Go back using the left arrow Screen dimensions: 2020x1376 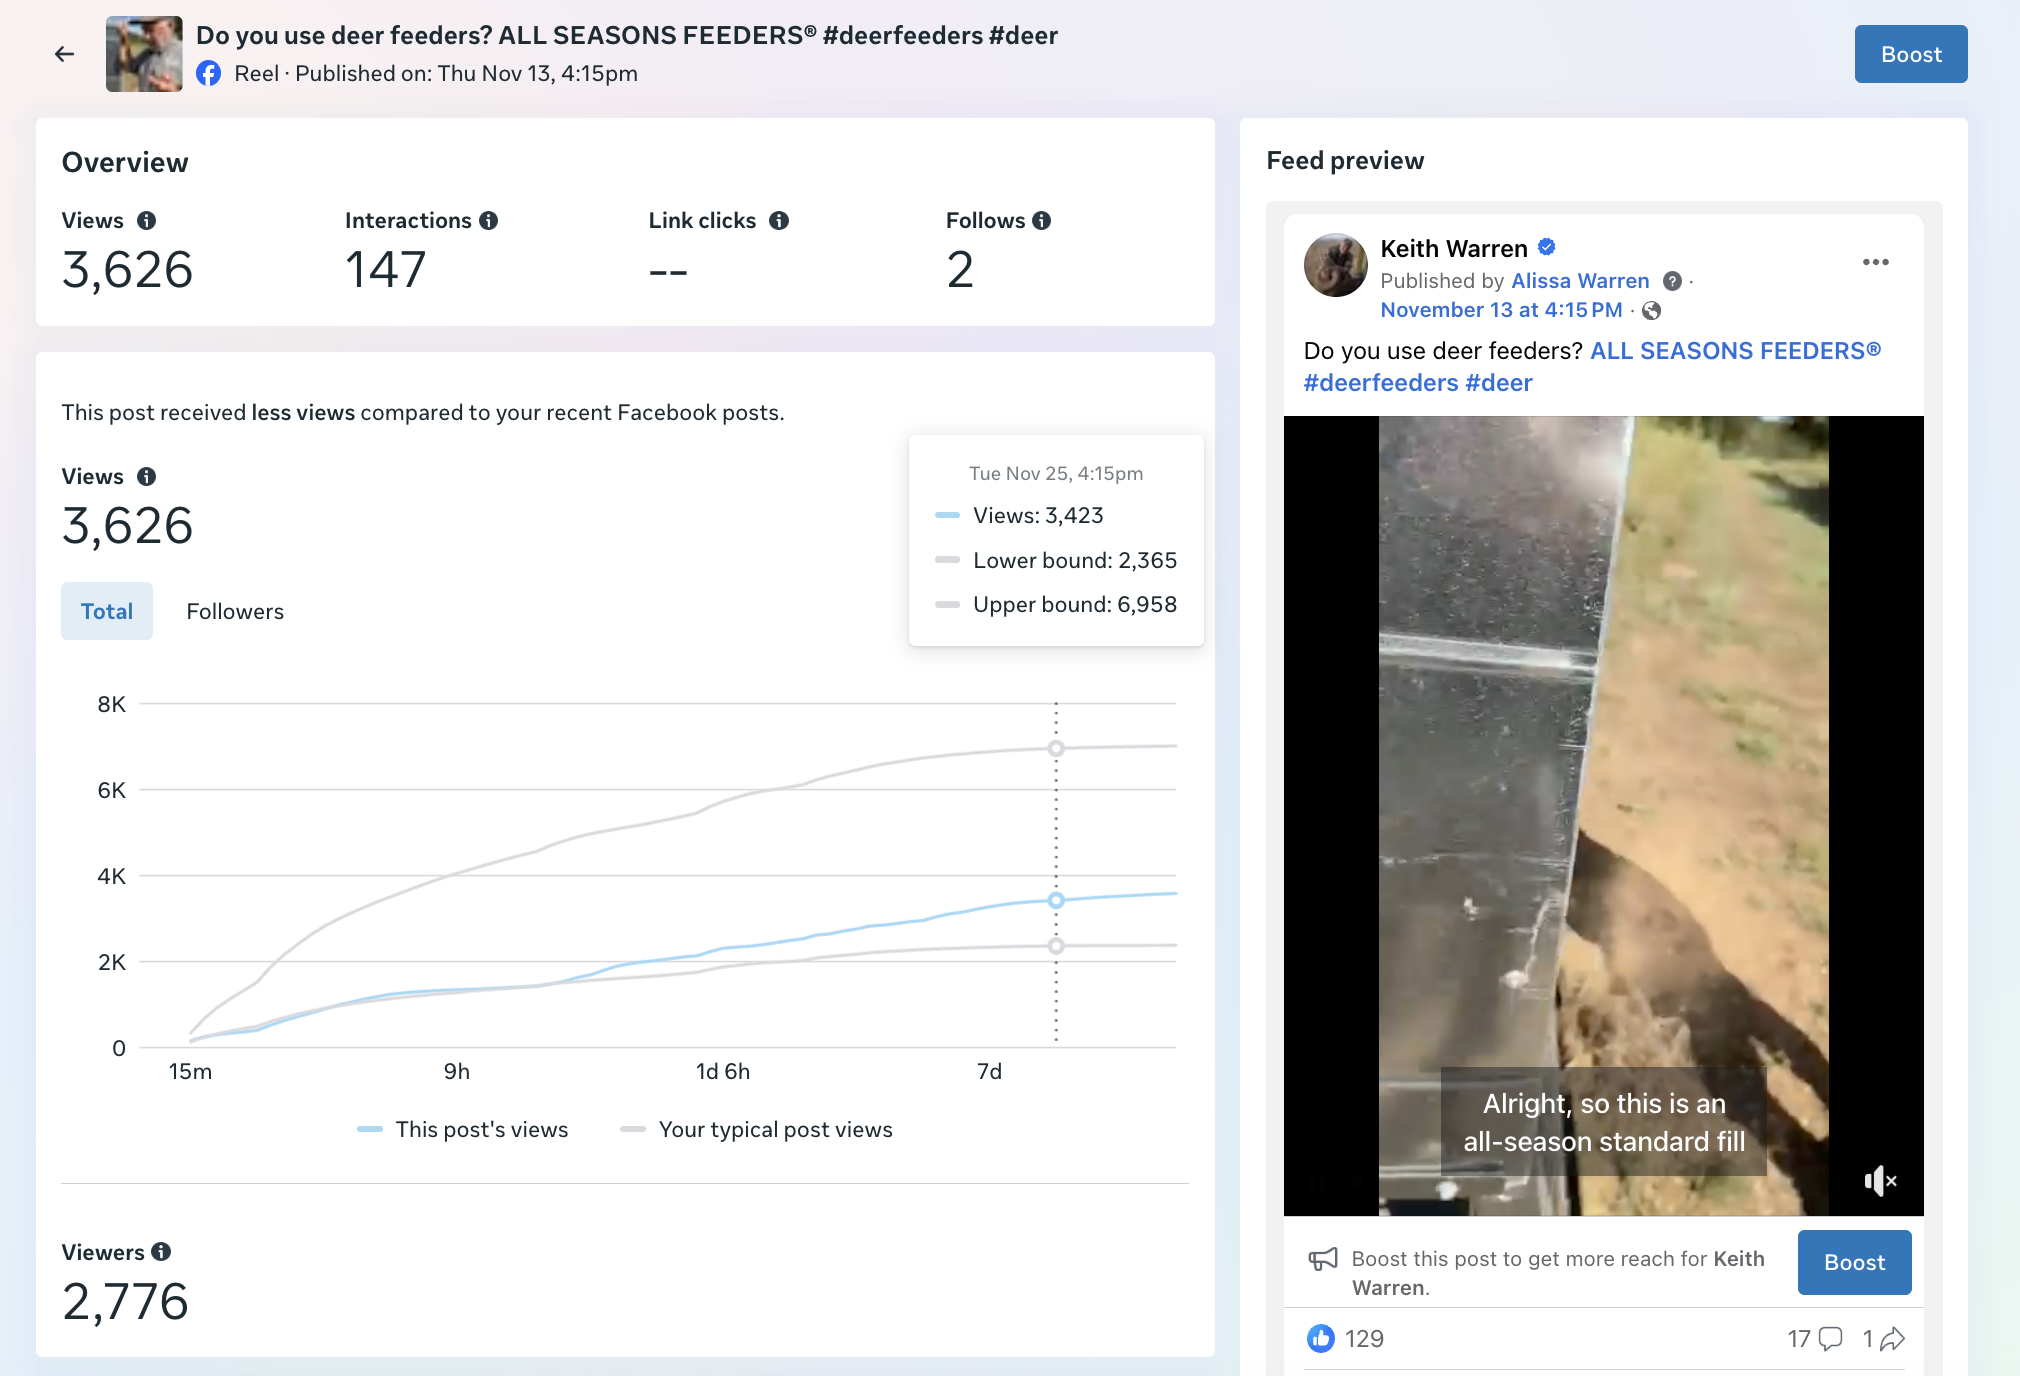(x=65, y=54)
